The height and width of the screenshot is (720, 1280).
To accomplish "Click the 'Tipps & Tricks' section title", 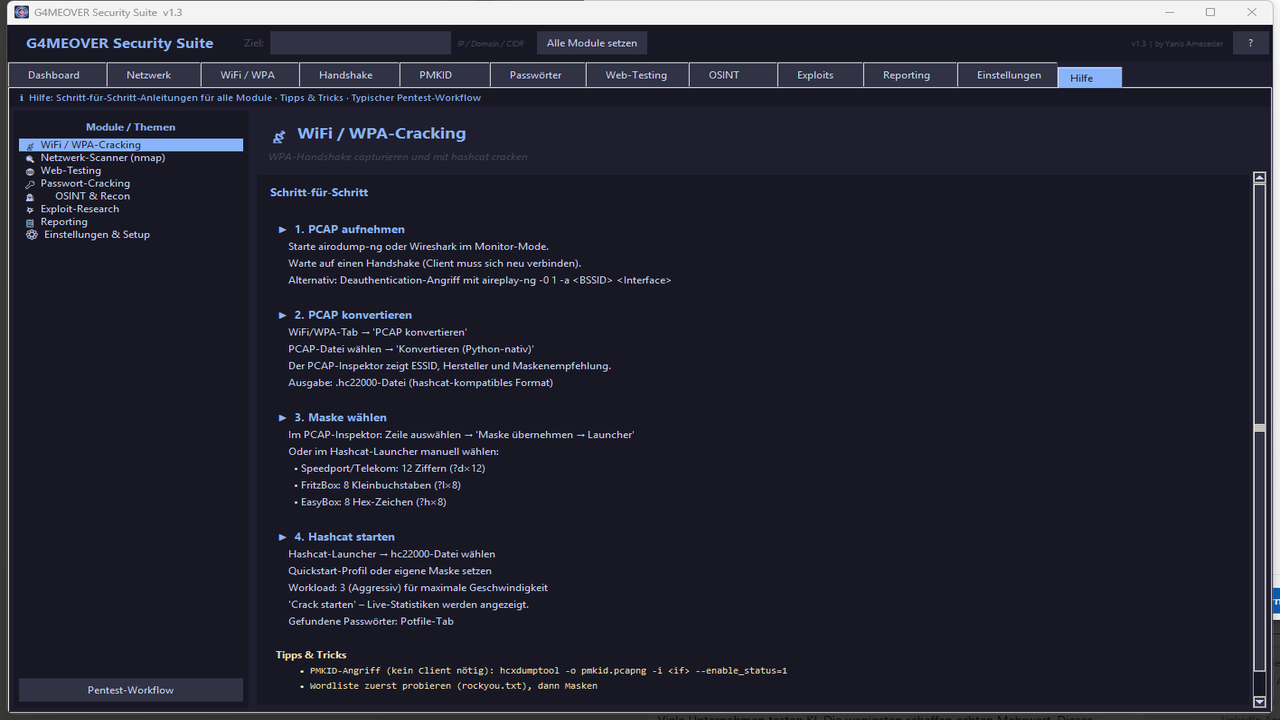I will coord(311,655).
